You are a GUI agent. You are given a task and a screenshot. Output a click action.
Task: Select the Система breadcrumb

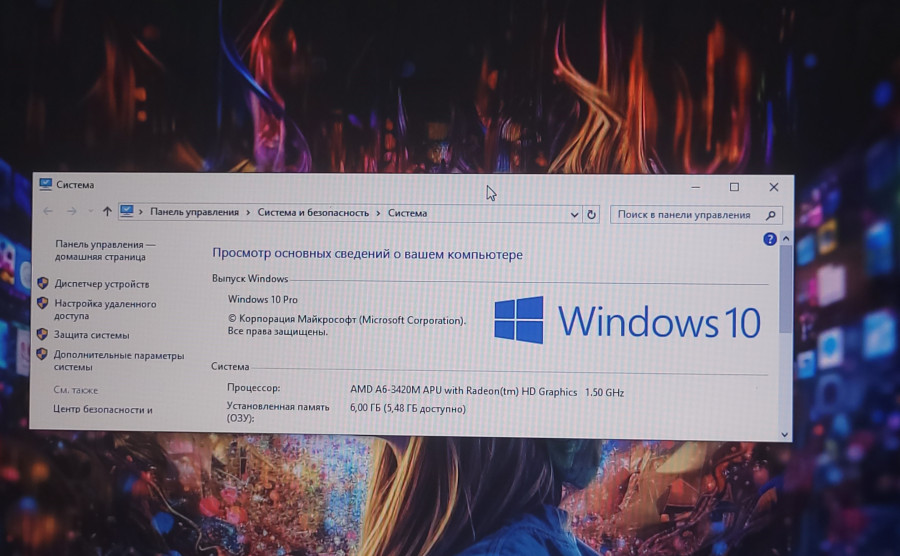(x=408, y=213)
